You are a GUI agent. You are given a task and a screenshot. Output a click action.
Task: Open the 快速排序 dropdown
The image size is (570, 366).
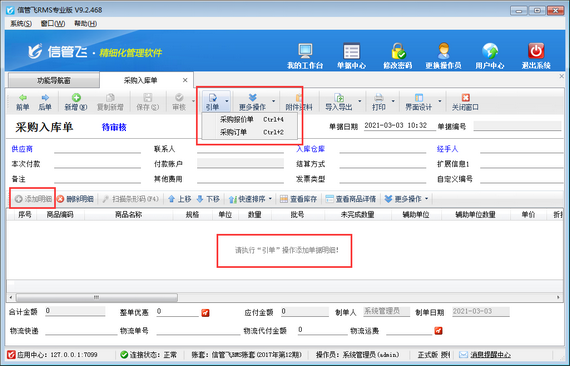(250, 199)
